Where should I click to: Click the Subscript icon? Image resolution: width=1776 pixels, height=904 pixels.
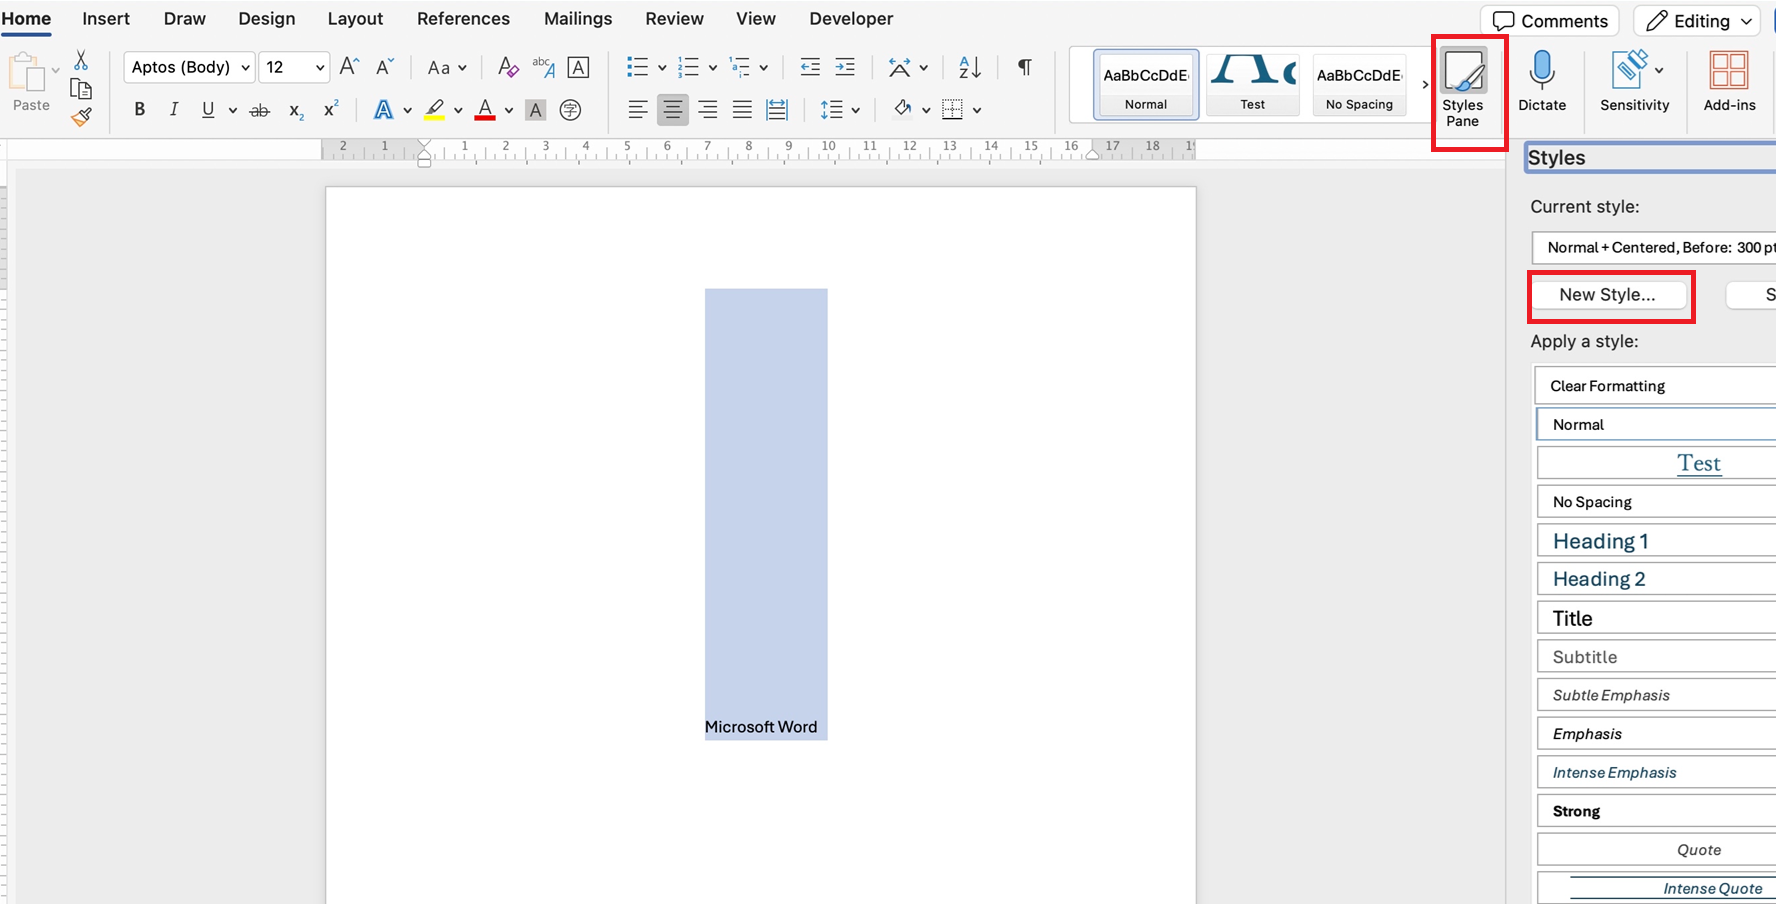pyautogui.click(x=296, y=111)
